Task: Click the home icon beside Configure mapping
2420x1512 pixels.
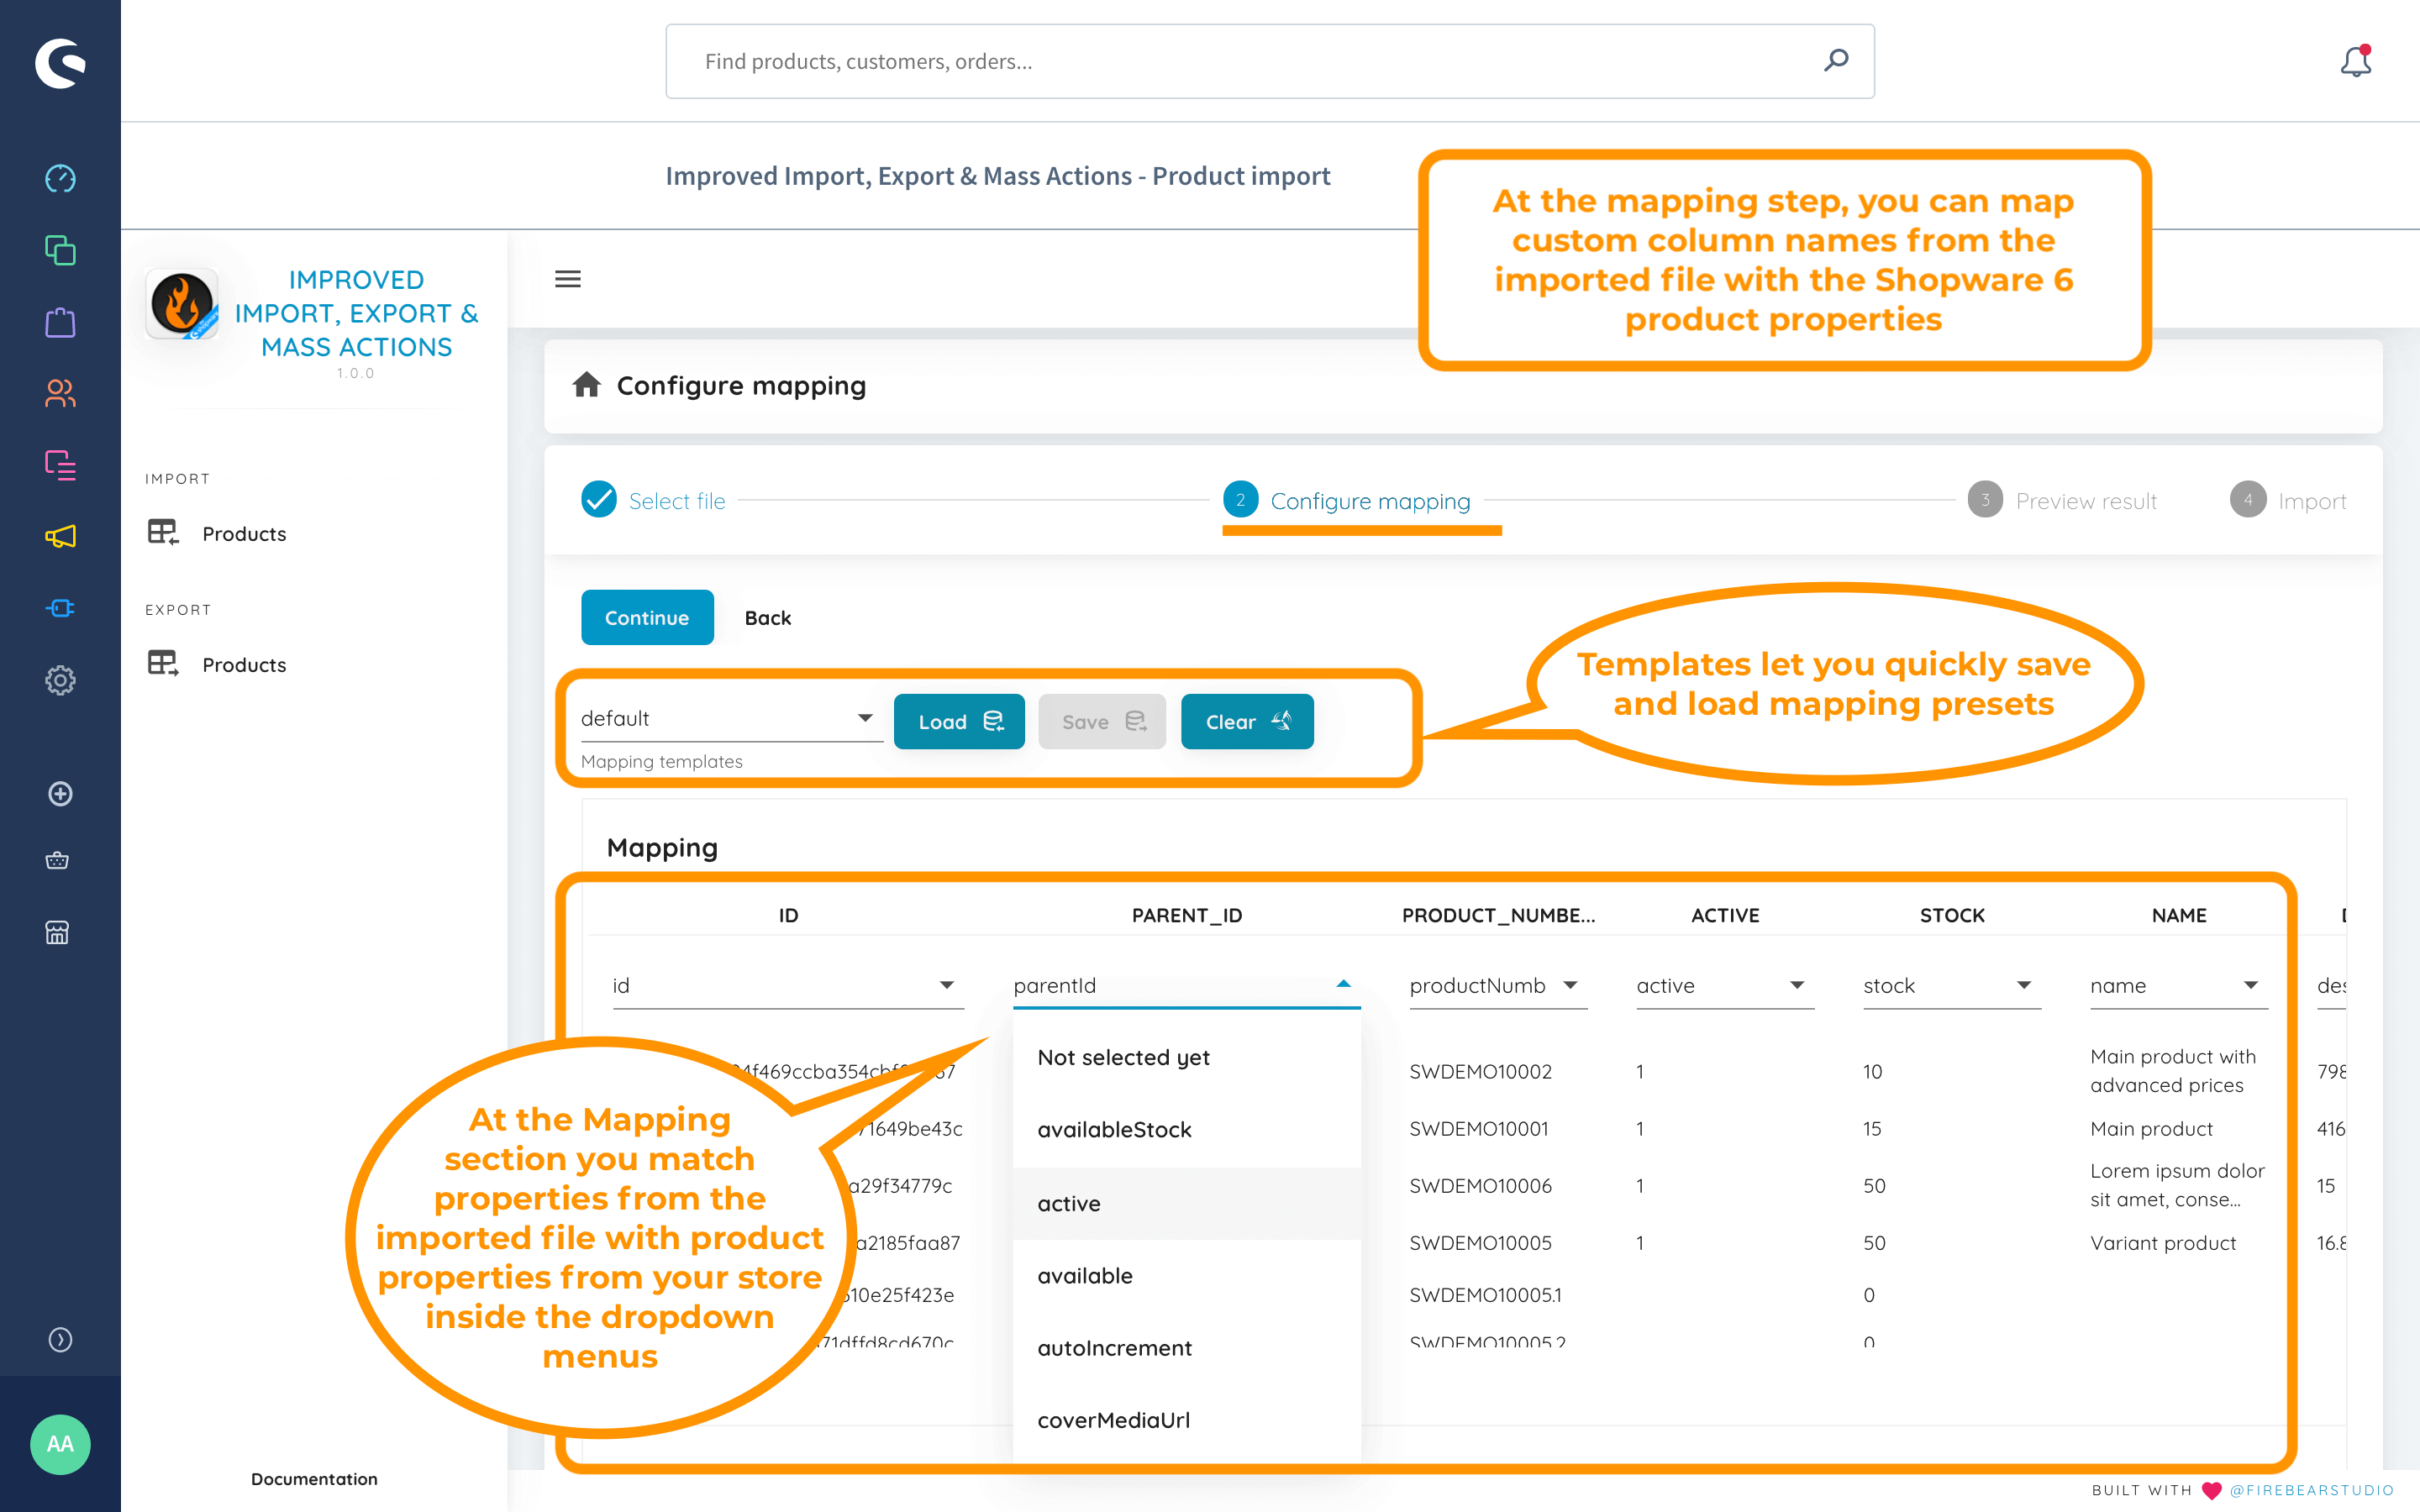Action: (587, 385)
